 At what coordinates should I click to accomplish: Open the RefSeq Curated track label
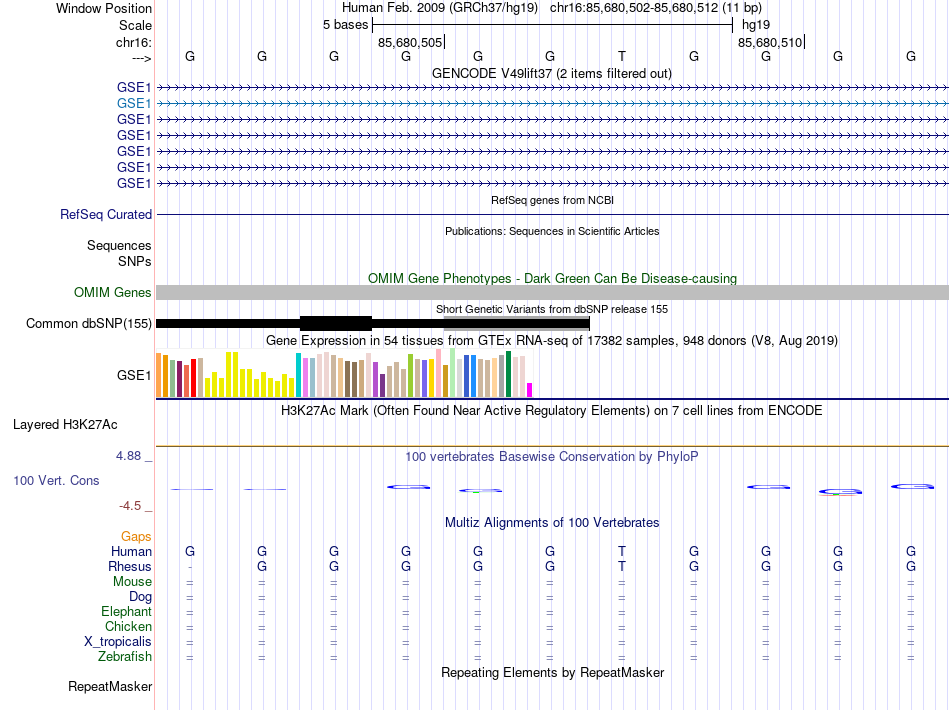[x=105, y=214]
